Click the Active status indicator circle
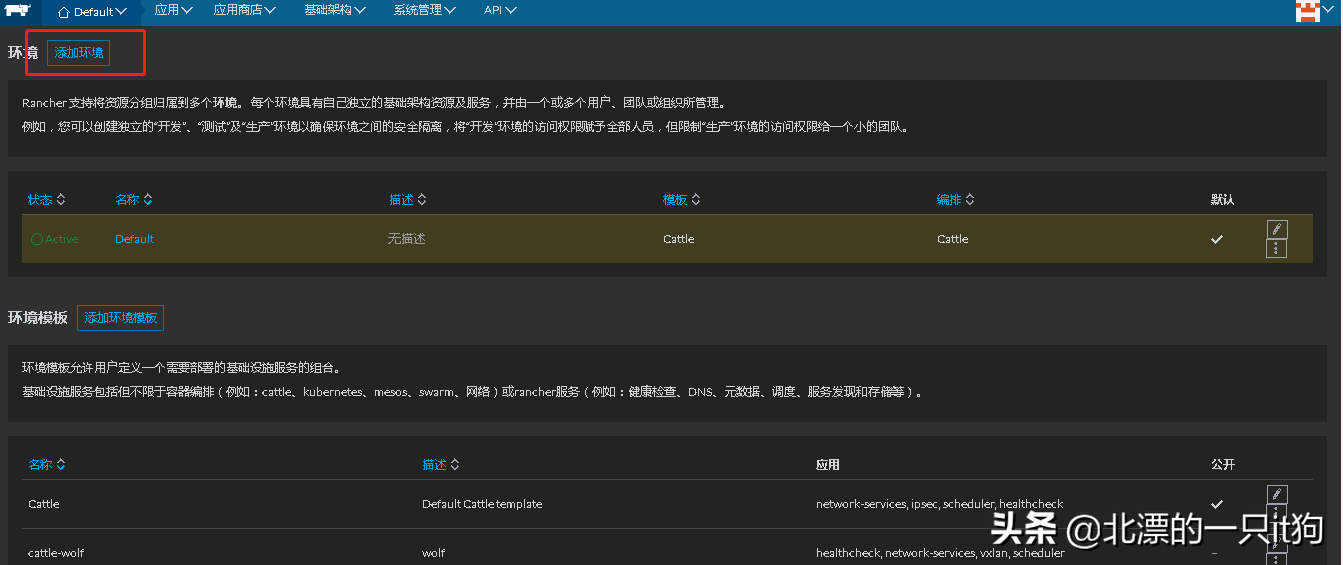1343x565 pixels. pyautogui.click(x=37, y=239)
